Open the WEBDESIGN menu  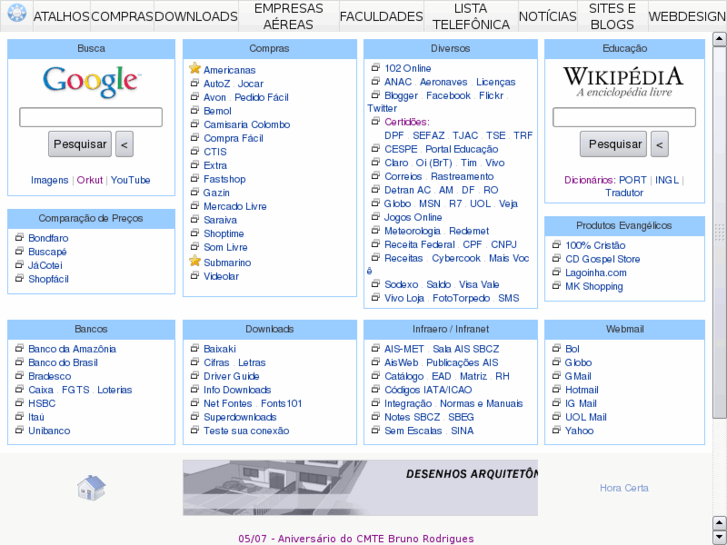(x=687, y=16)
